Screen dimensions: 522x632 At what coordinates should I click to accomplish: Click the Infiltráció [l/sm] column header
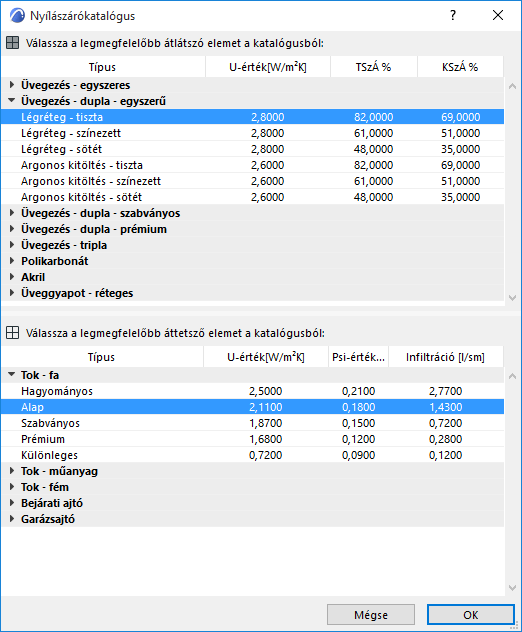click(446, 357)
